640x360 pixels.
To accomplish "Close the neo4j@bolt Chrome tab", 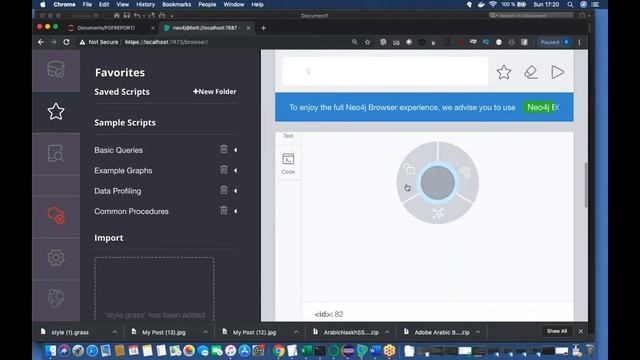I will click(x=248, y=28).
